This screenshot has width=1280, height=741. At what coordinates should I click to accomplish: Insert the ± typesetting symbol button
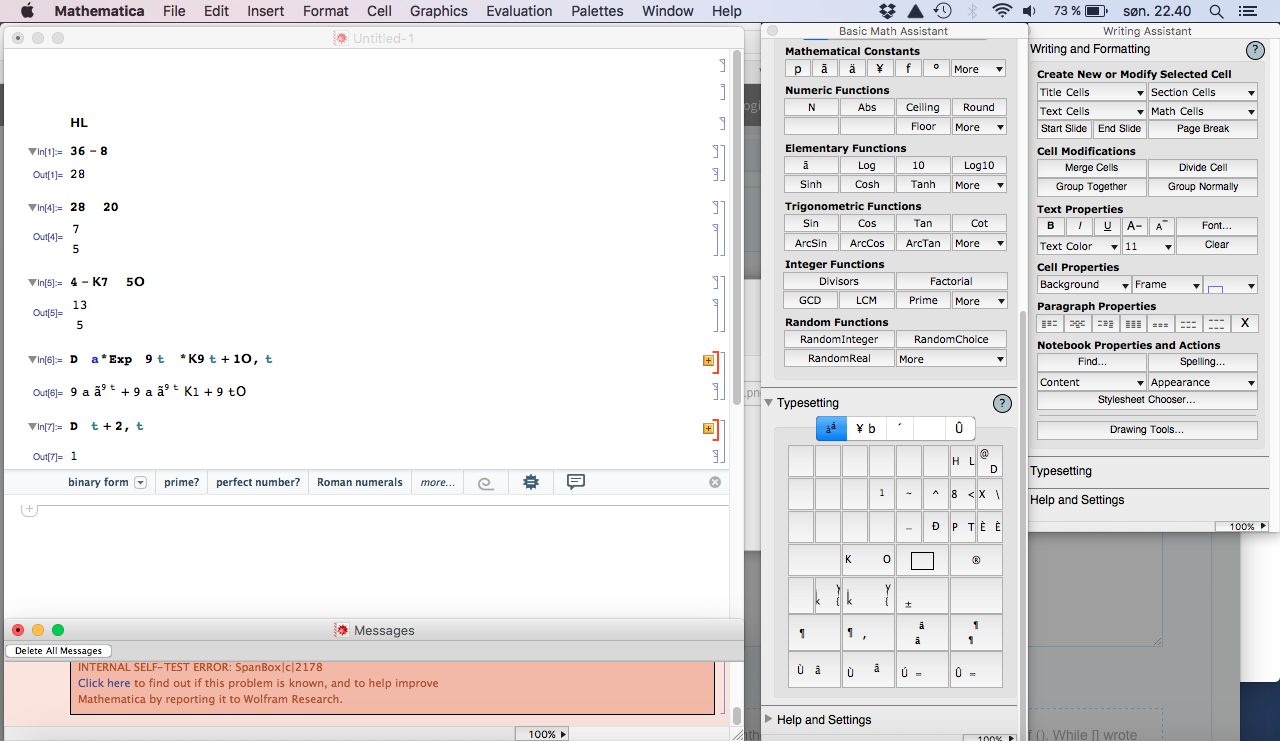coord(921,596)
